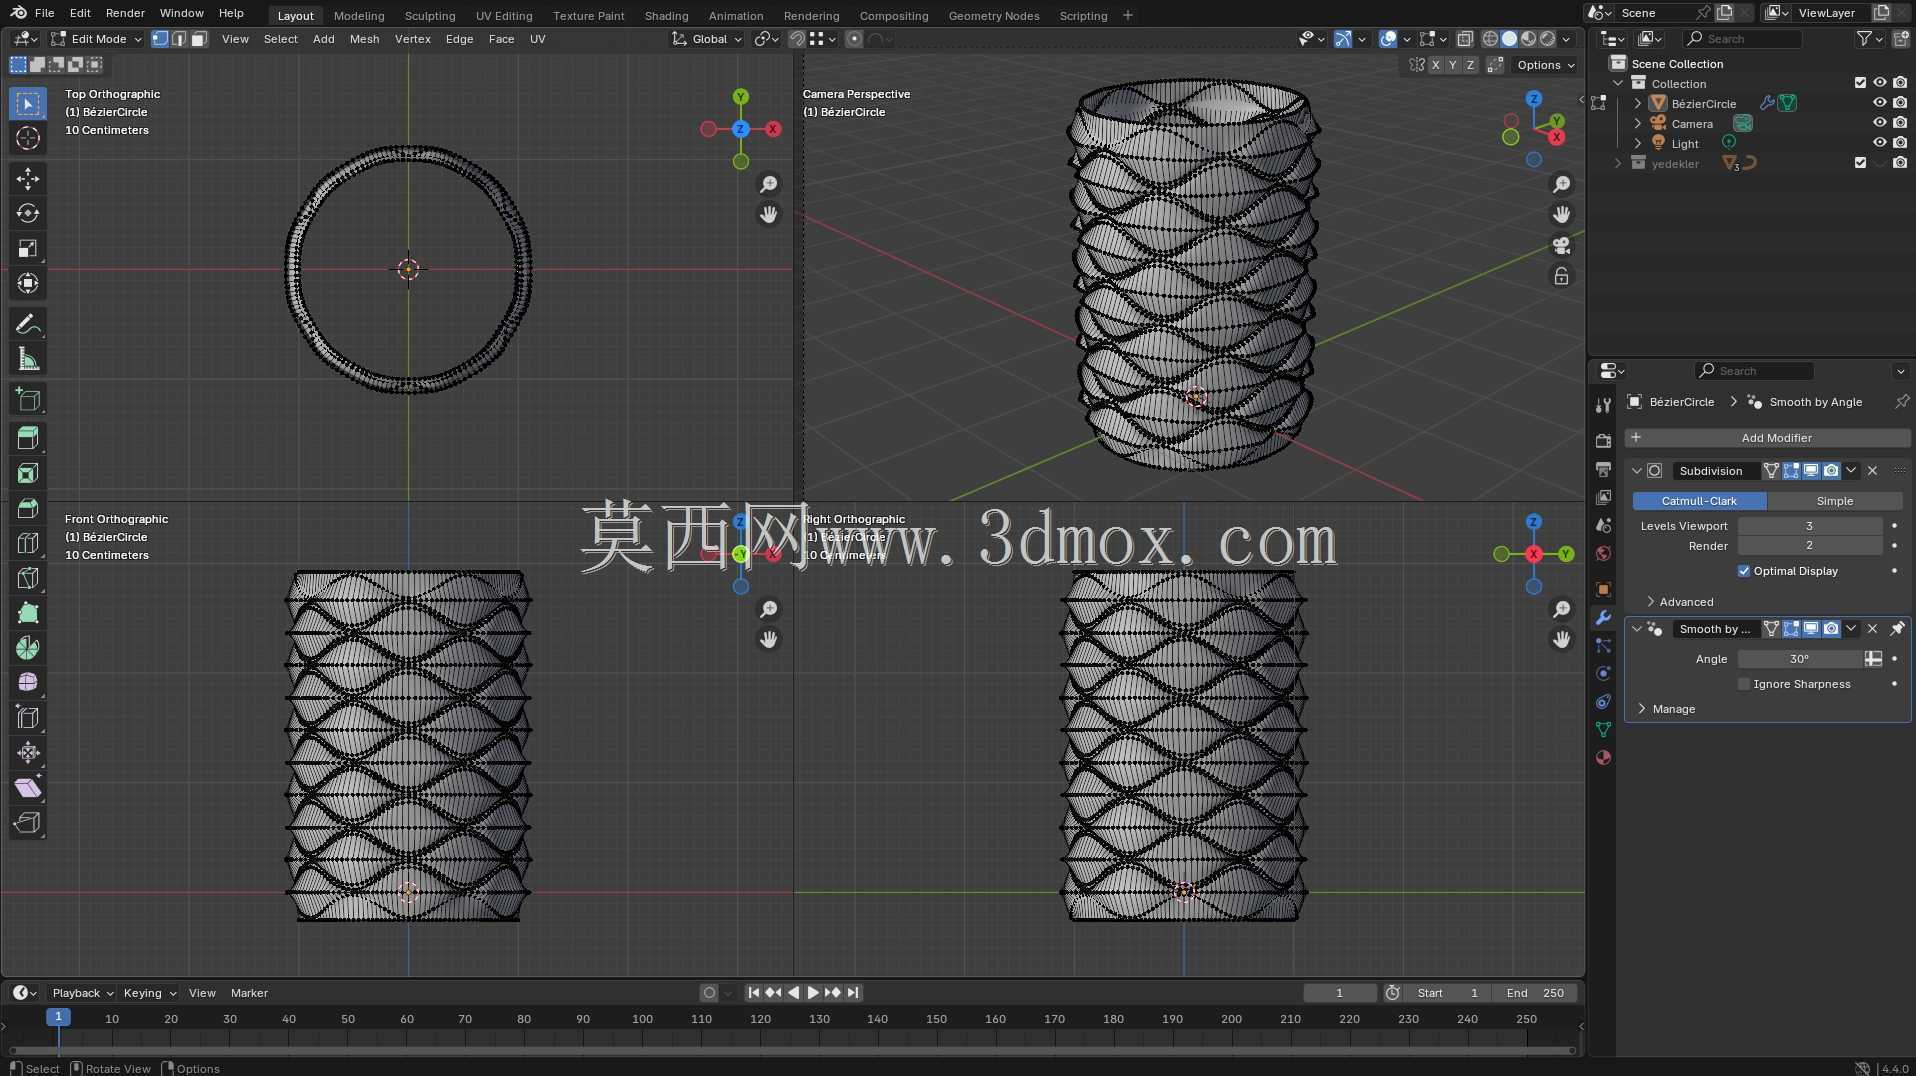Collapse the Subdivision modifier panel
The image size is (1916, 1076).
pyautogui.click(x=1636, y=471)
